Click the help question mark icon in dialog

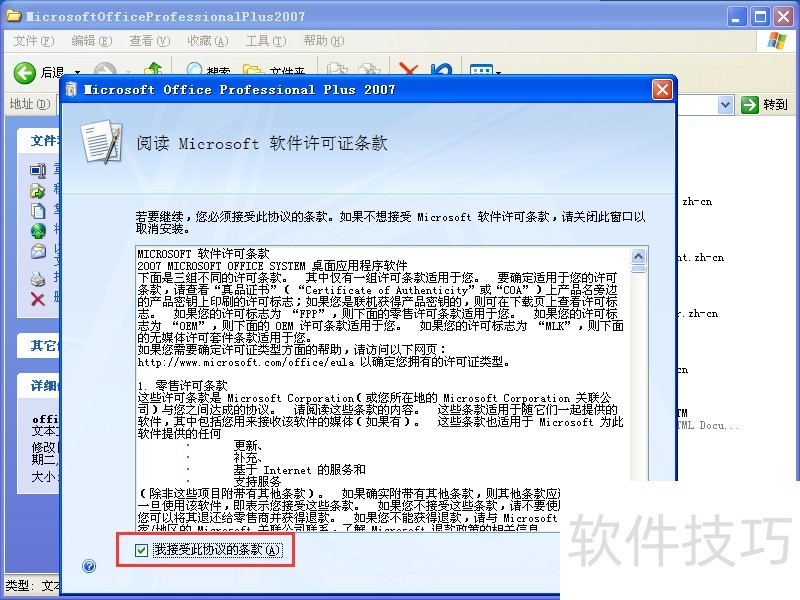[88, 567]
